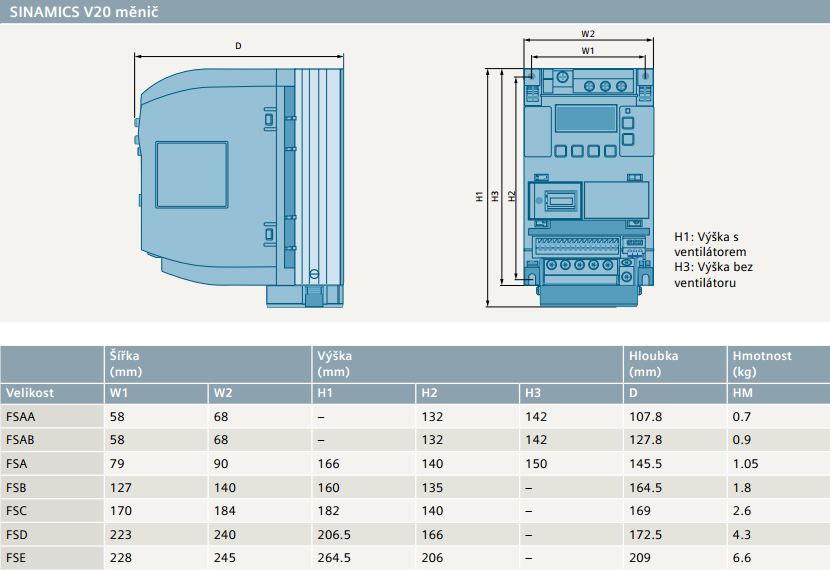Click the H1 height dimension label
This screenshot has width=830, height=570.
click(480, 197)
